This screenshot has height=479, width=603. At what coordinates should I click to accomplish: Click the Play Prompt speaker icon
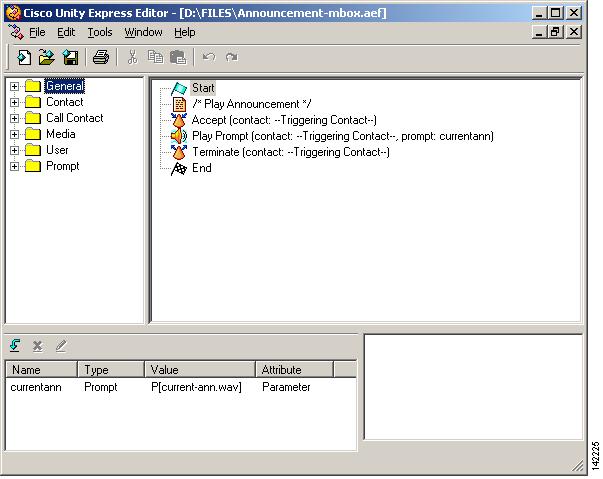pyautogui.click(x=179, y=136)
